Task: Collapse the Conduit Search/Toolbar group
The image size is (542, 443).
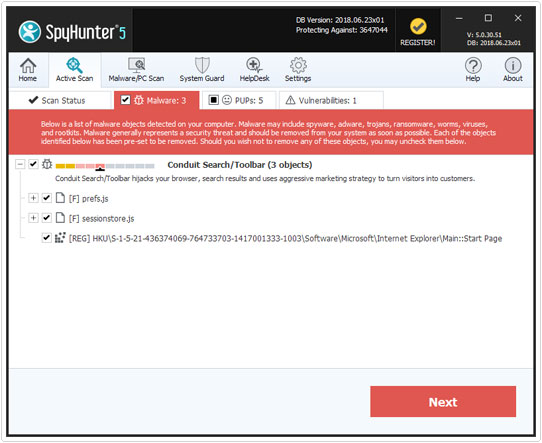Action: [20, 164]
